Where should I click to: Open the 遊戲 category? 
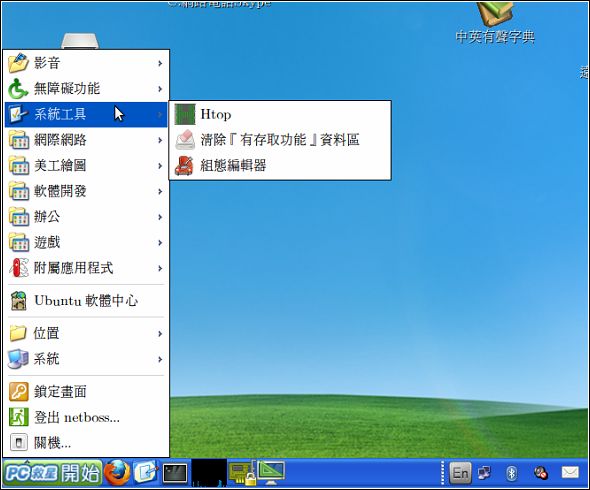[86, 242]
